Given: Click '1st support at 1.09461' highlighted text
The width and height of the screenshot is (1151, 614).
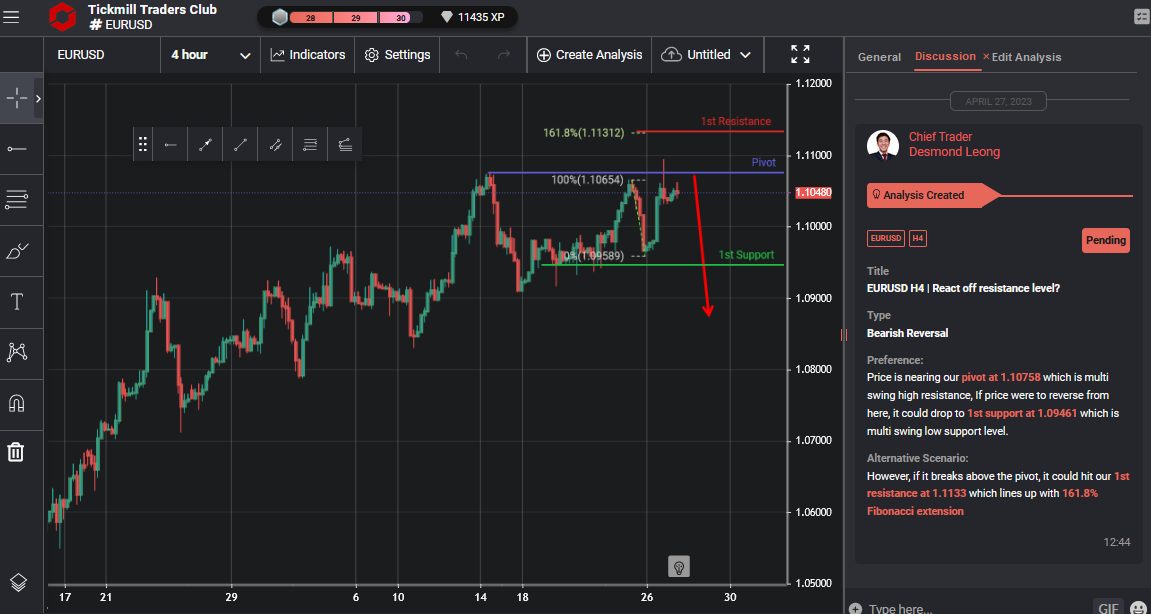Looking at the screenshot, I should click(x=1022, y=413).
